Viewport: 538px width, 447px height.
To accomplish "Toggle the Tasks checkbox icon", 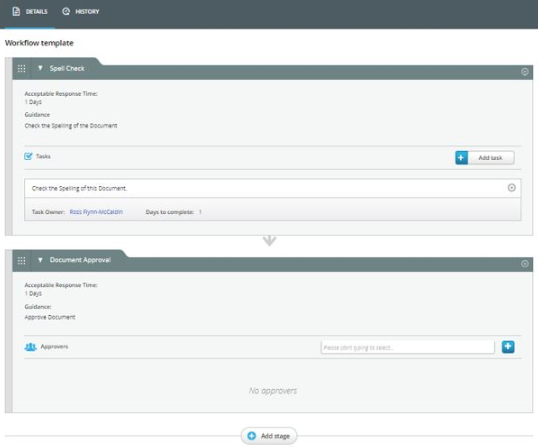I will 28,156.
